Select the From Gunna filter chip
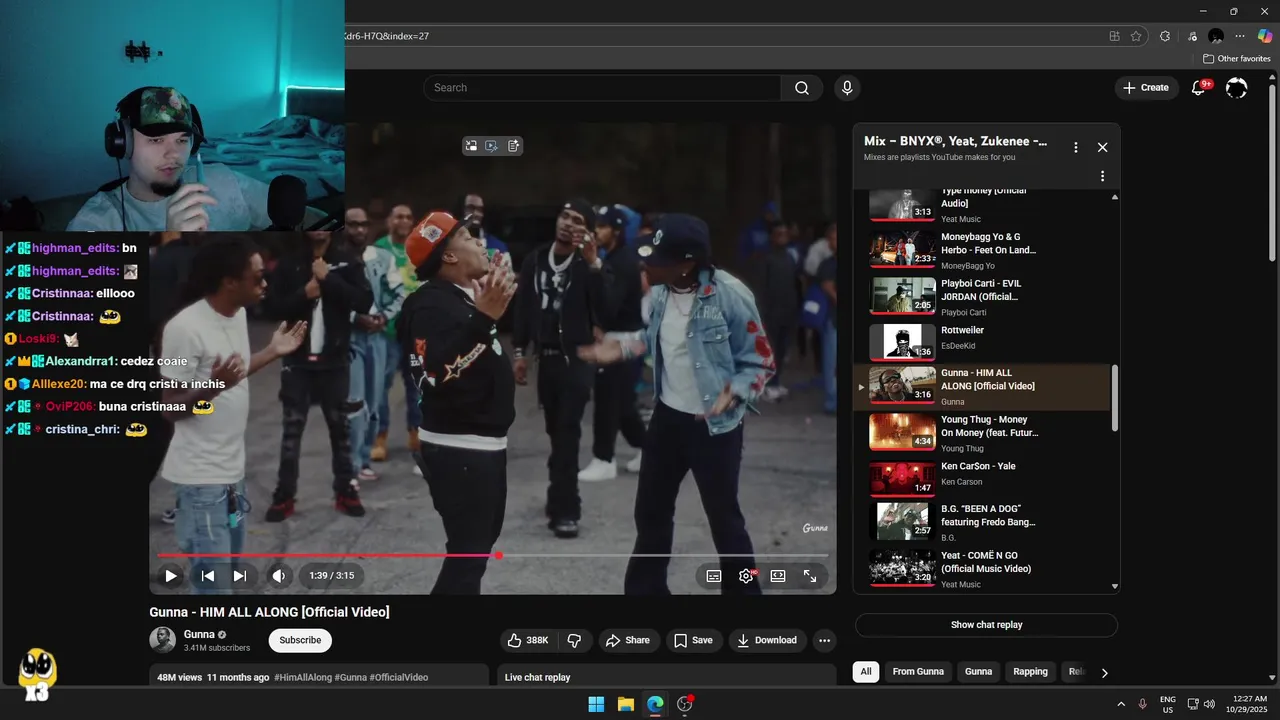 click(918, 672)
